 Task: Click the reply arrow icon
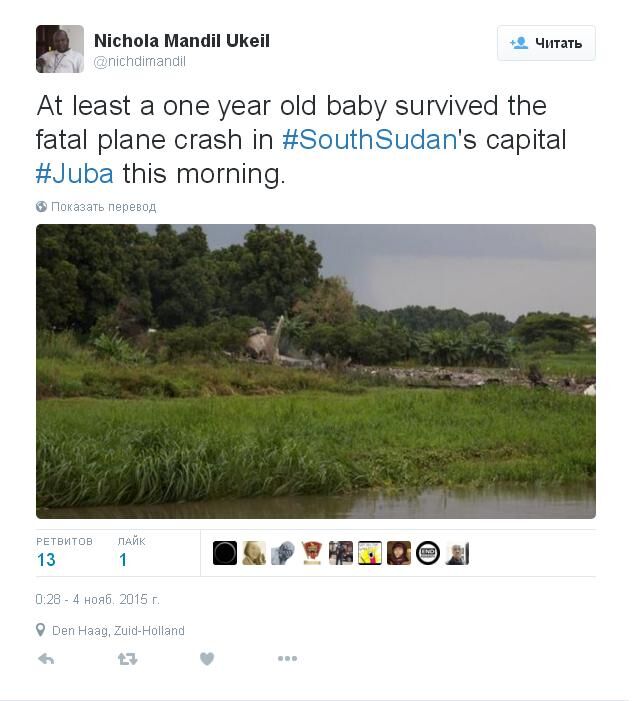click(46, 659)
